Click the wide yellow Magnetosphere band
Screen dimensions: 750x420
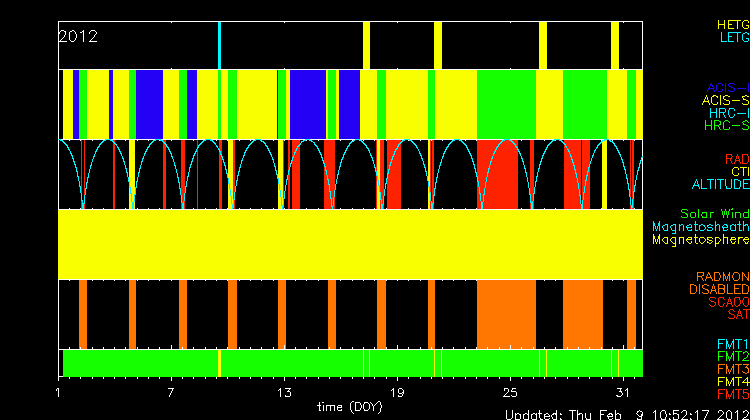pyautogui.click(x=350, y=243)
